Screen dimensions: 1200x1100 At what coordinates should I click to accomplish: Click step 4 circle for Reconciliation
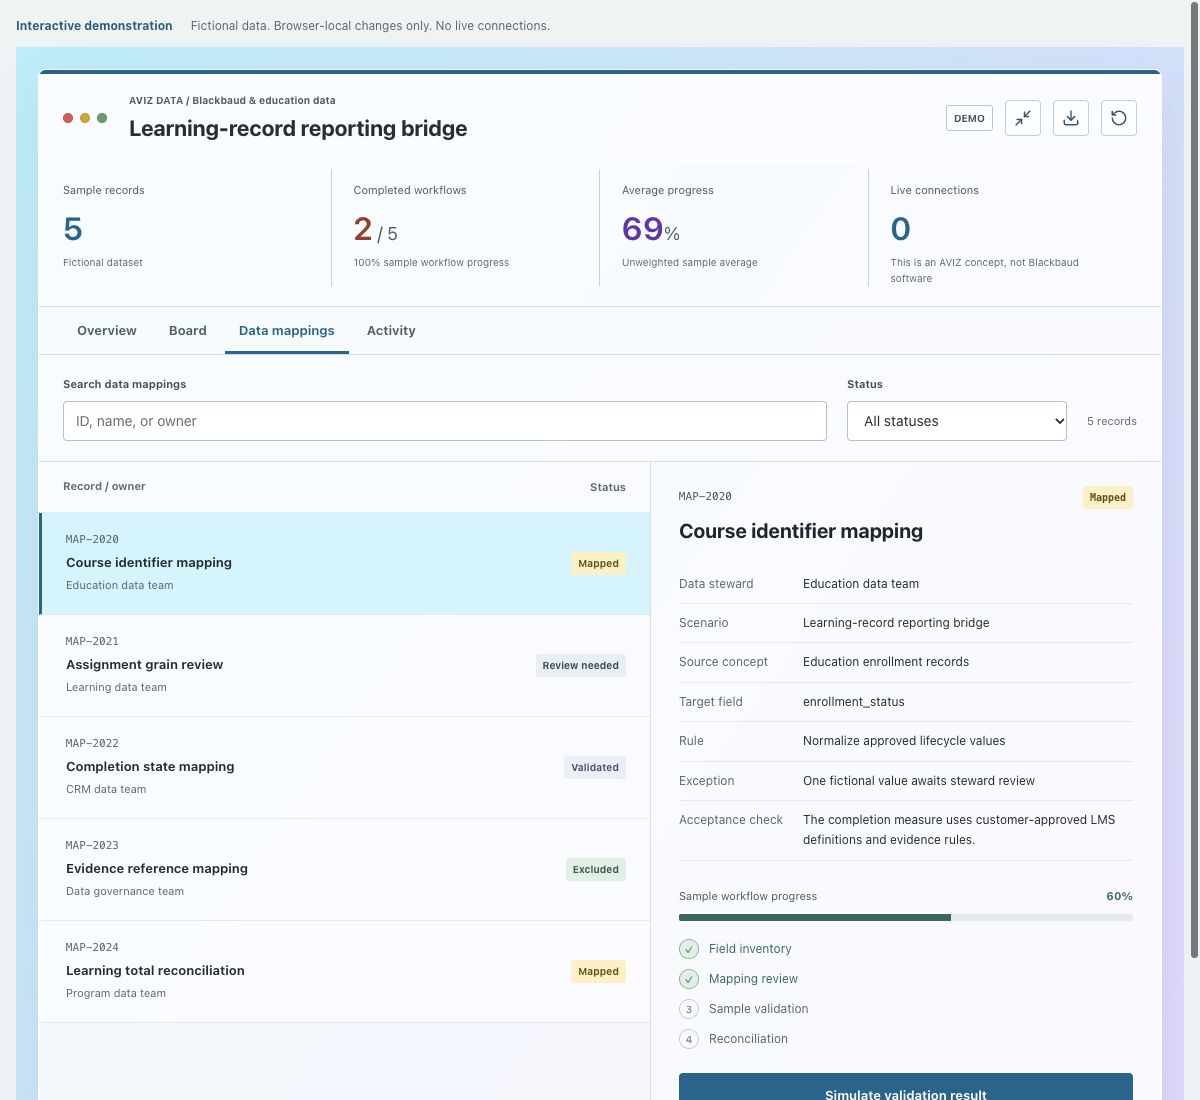pyautogui.click(x=689, y=1039)
